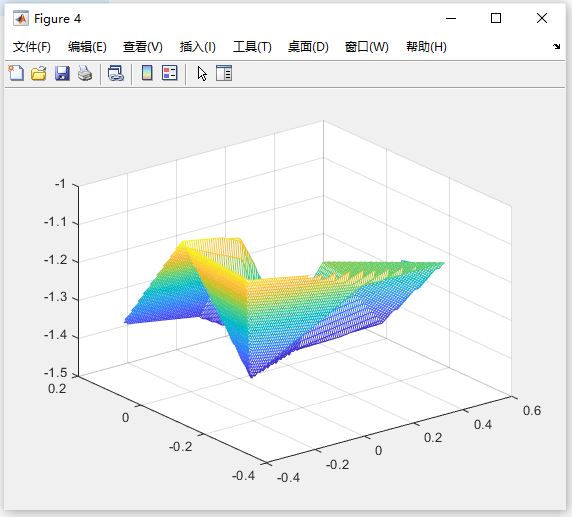
Task: Print the figure with the printer icon
Action: [x=85, y=73]
